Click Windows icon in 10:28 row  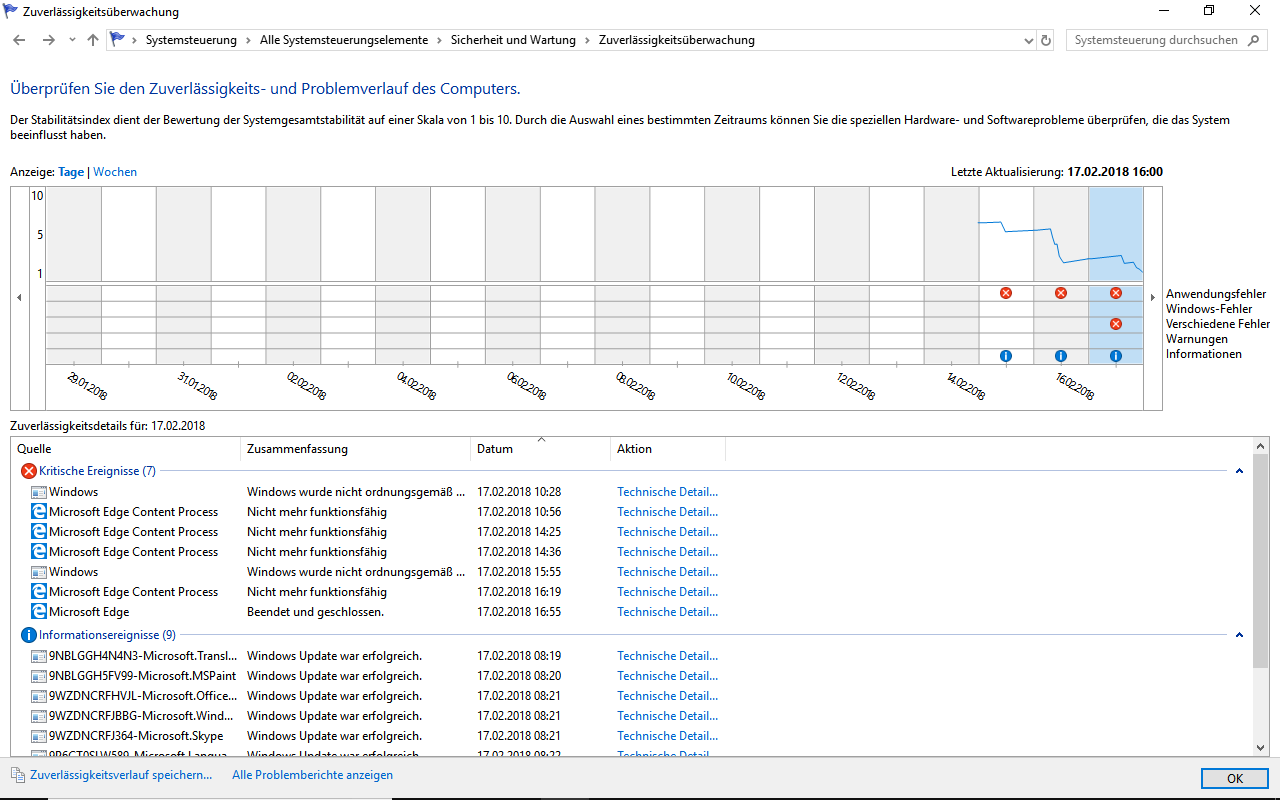(x=39, y=492)
